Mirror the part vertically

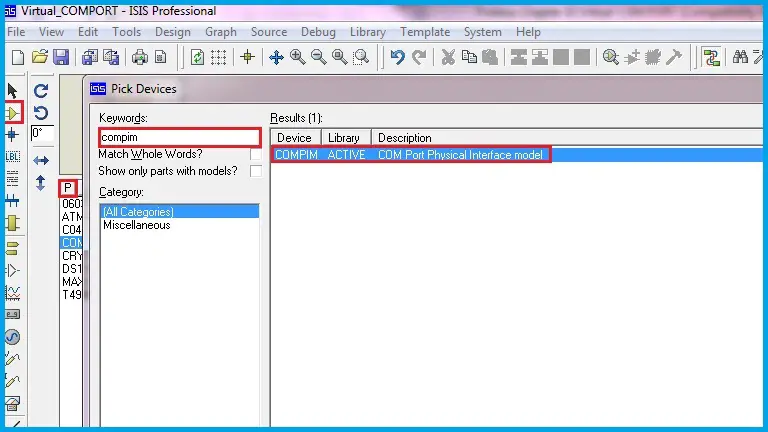click(x=41, y=183)
